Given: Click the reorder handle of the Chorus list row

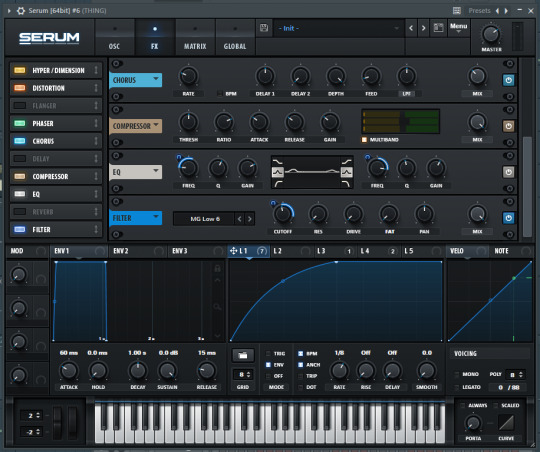Looking at the screenshot, I should 96,141.
